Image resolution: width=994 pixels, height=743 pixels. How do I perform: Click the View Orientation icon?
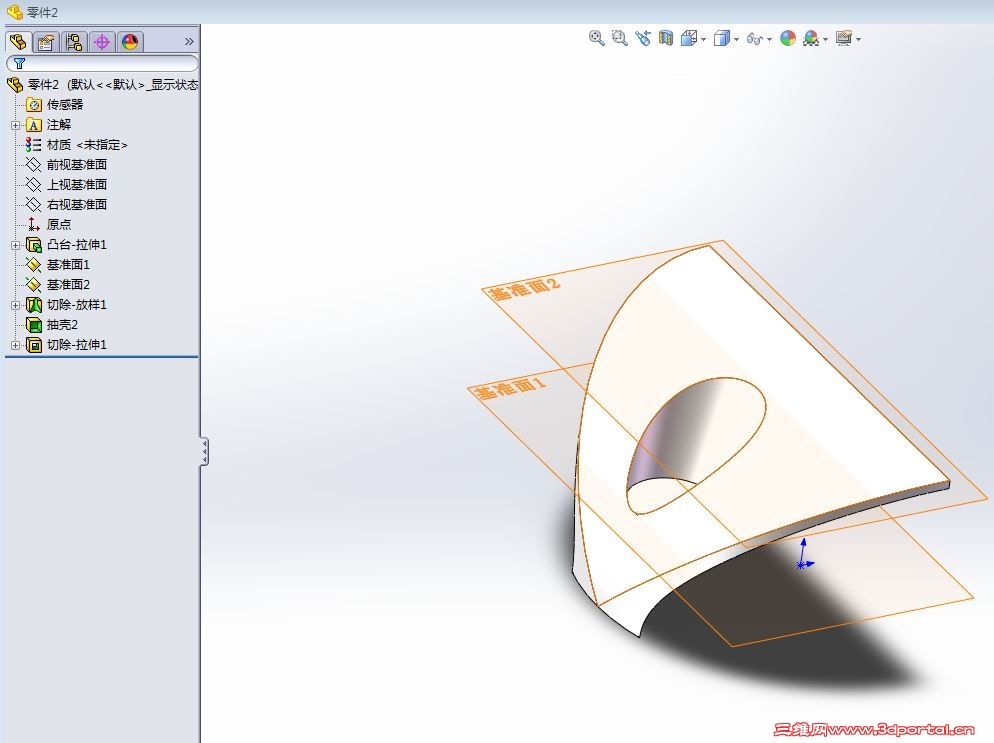tap(688, 39)
